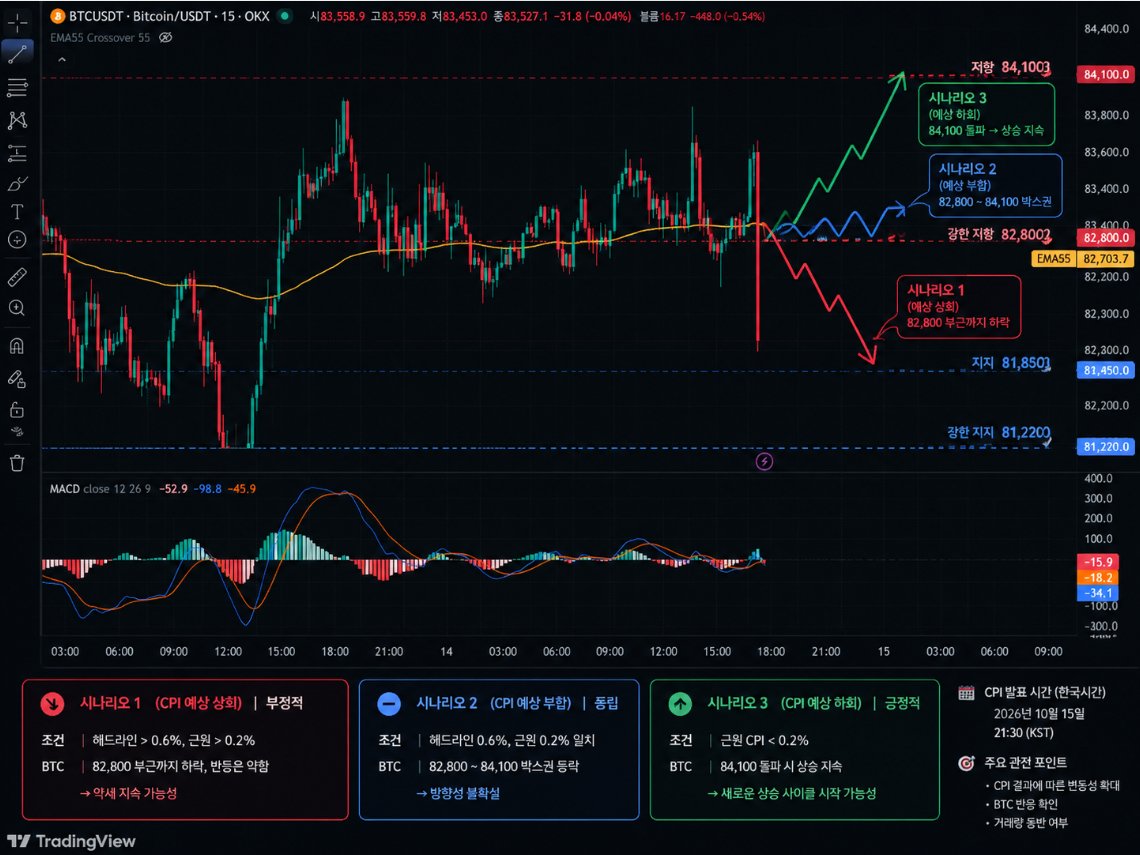Click the EMA55 Crossover 55 legend label

[100, 37]
